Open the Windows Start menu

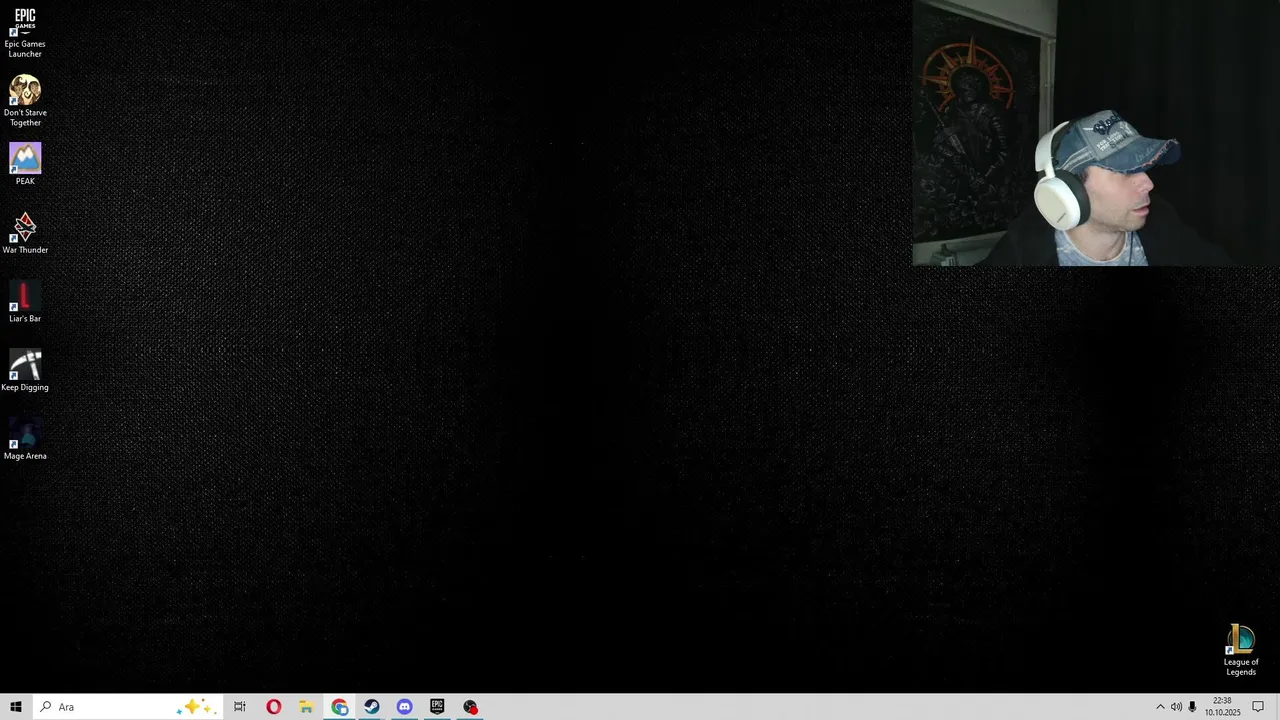pos(16,707)
